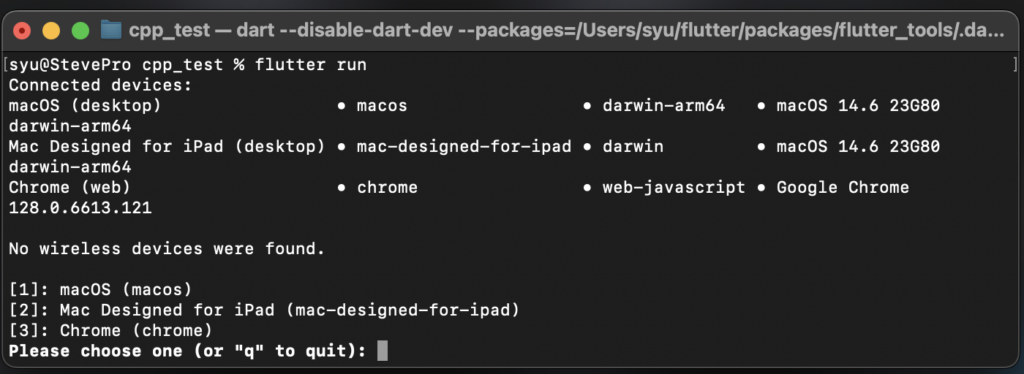Click the '128.0.6613.121' version number
The height and width of the screenshot is (374, 1024).
coord(80,208)
